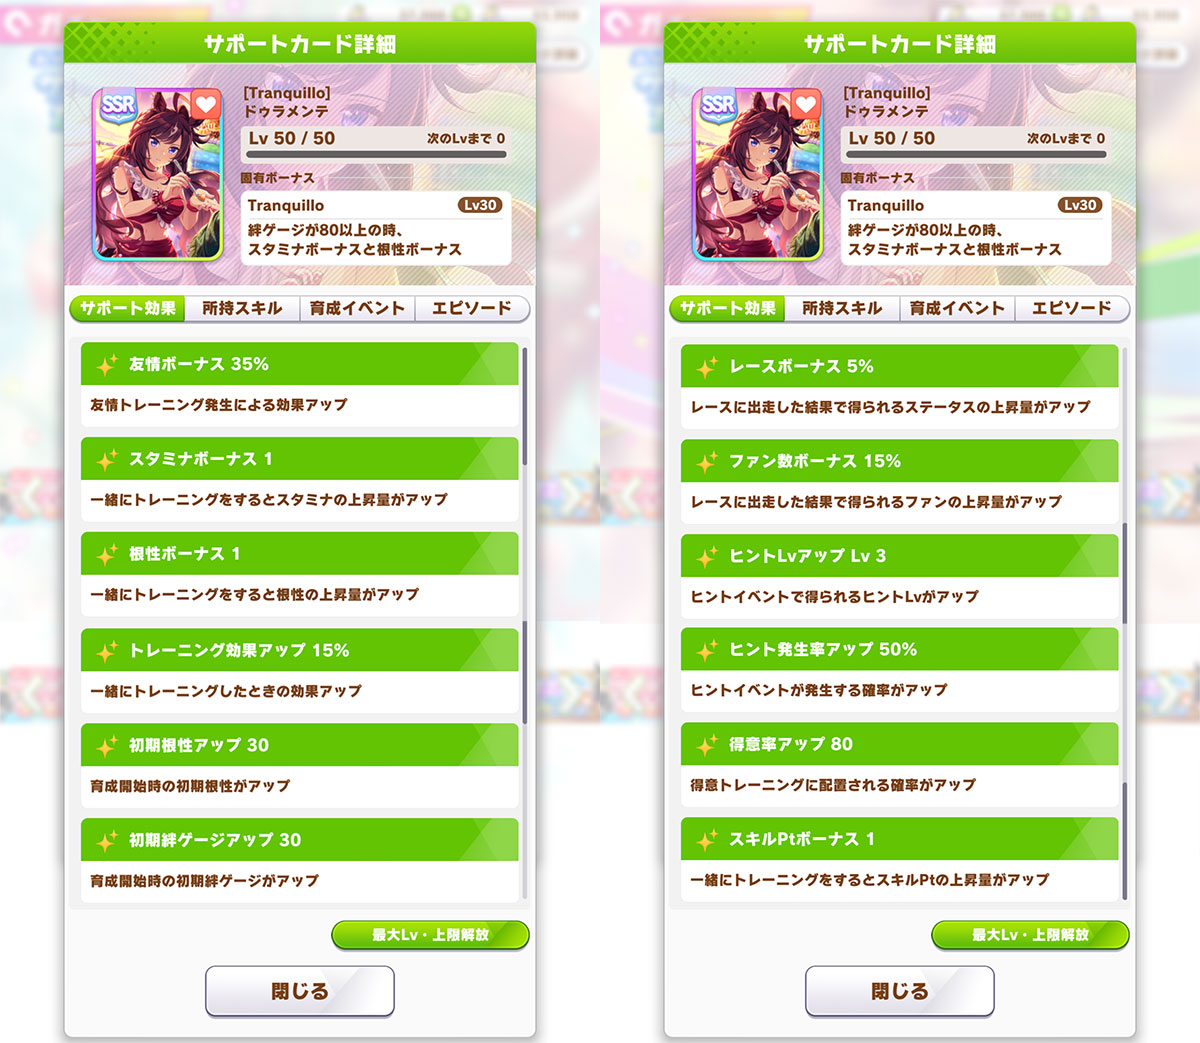Click sparkle icon beside レースボーナス 5%
The height and width of the screenshot is (1043, 1200).
706,367
